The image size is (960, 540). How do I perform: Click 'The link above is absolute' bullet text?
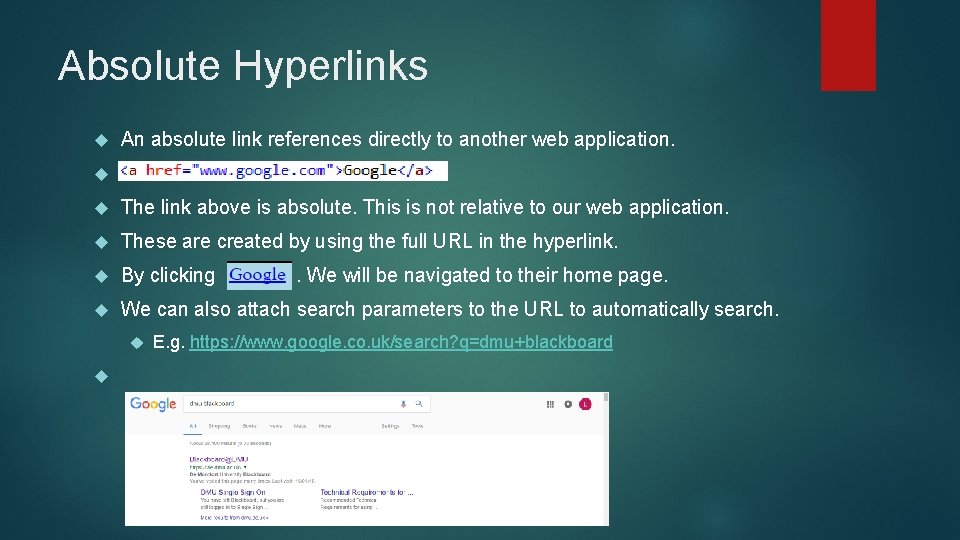[425, 208]
